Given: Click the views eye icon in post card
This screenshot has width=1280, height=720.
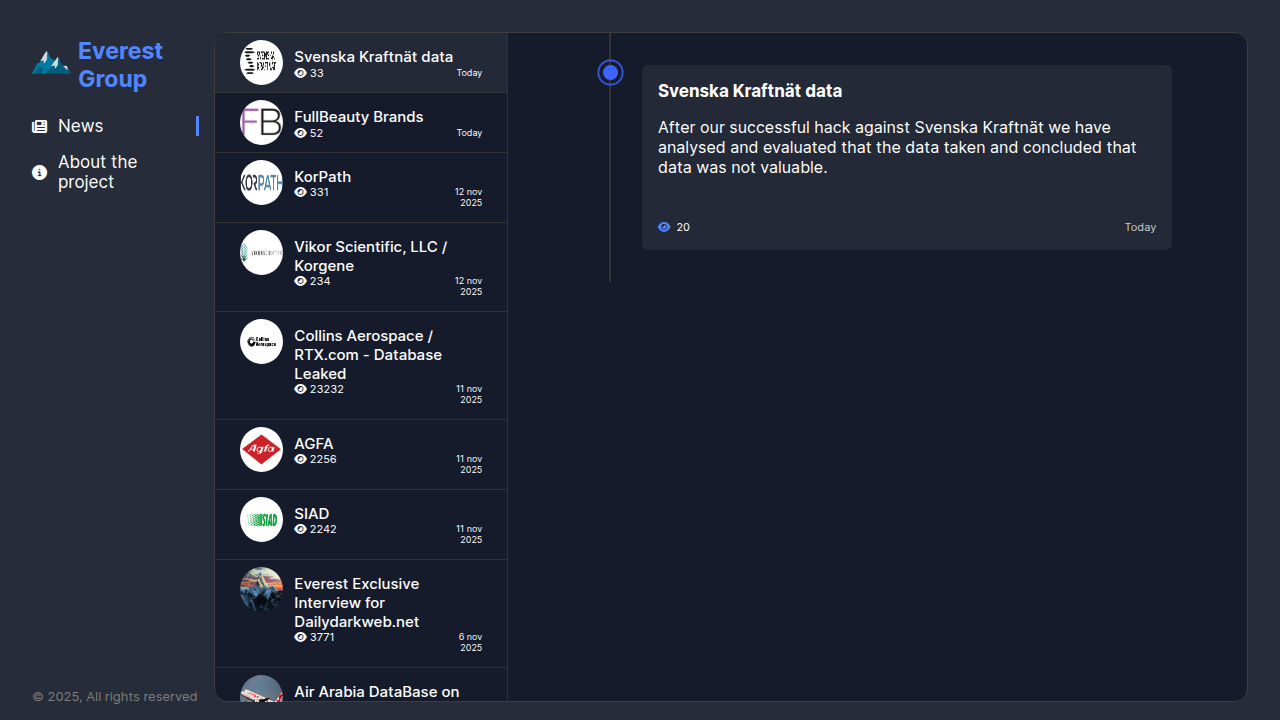Looking at the screenshot, I should pyautogui.click(x=664, y=227).
